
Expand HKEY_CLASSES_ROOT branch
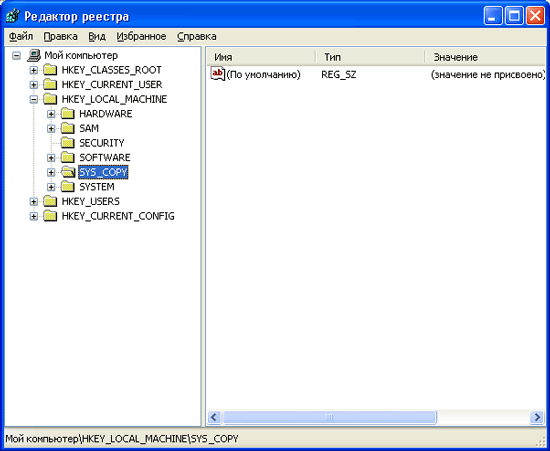(34, 70)
